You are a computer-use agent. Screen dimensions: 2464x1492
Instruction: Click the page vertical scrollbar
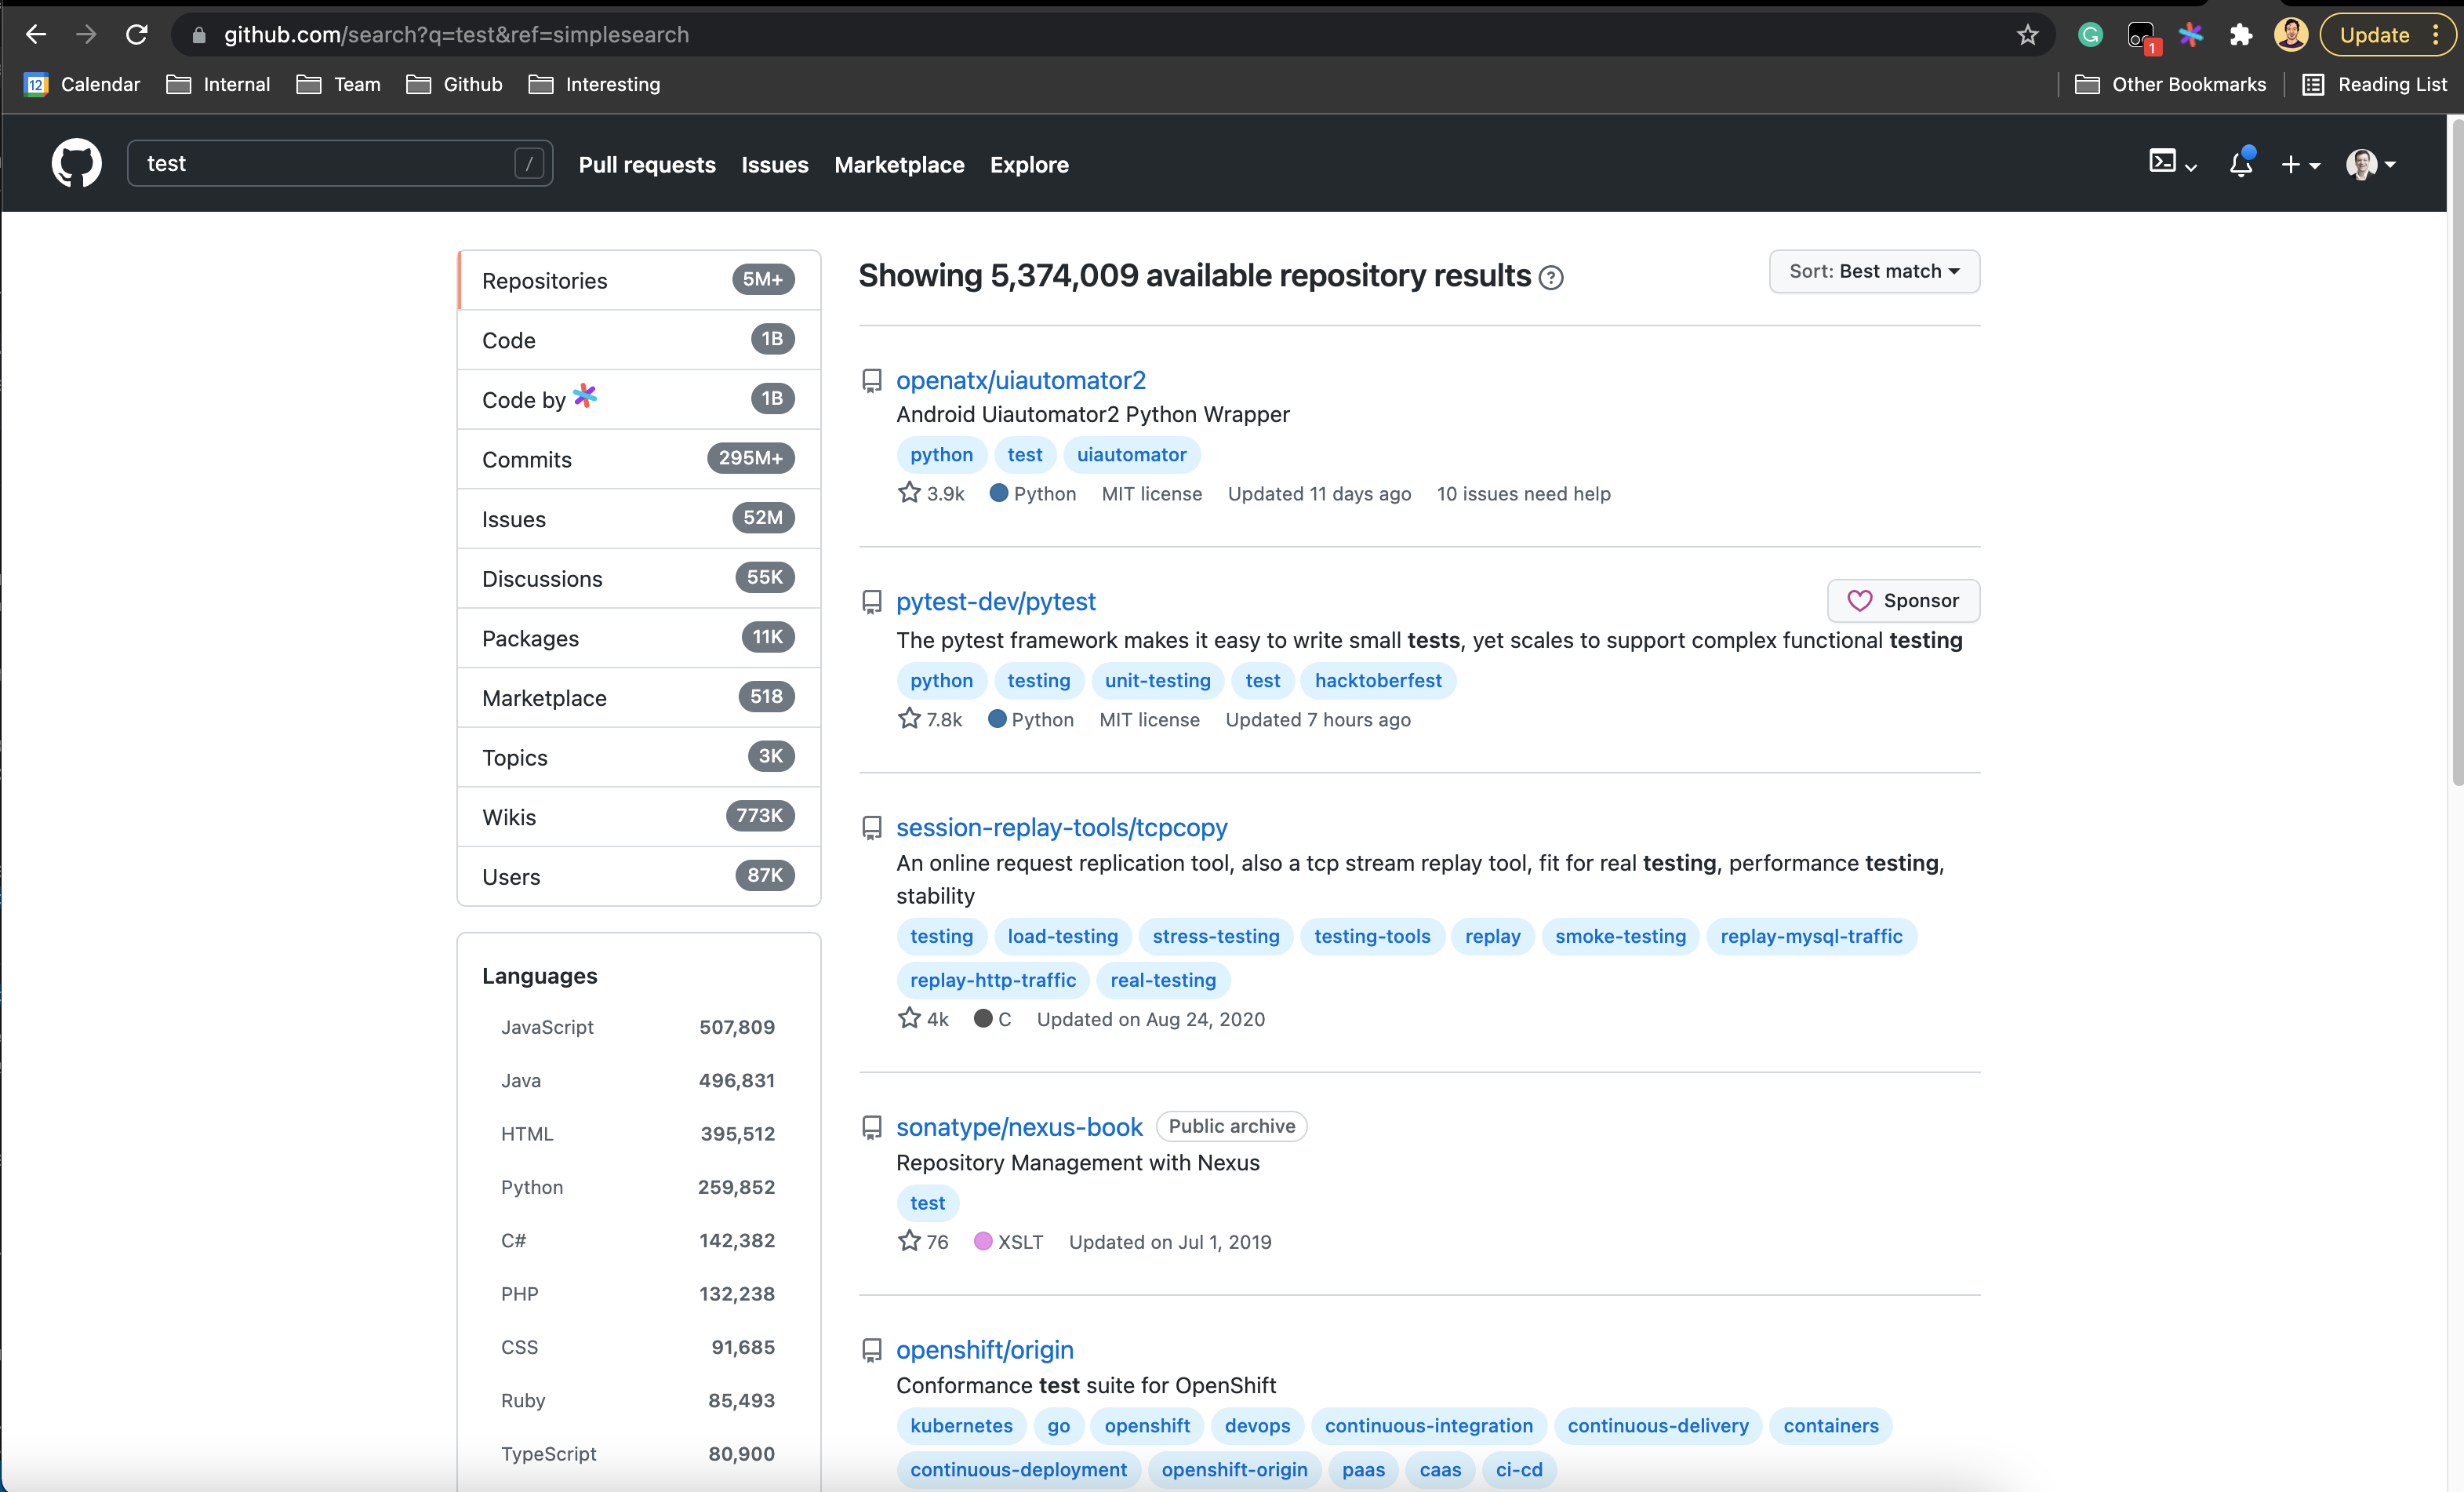coord(2455,450)
